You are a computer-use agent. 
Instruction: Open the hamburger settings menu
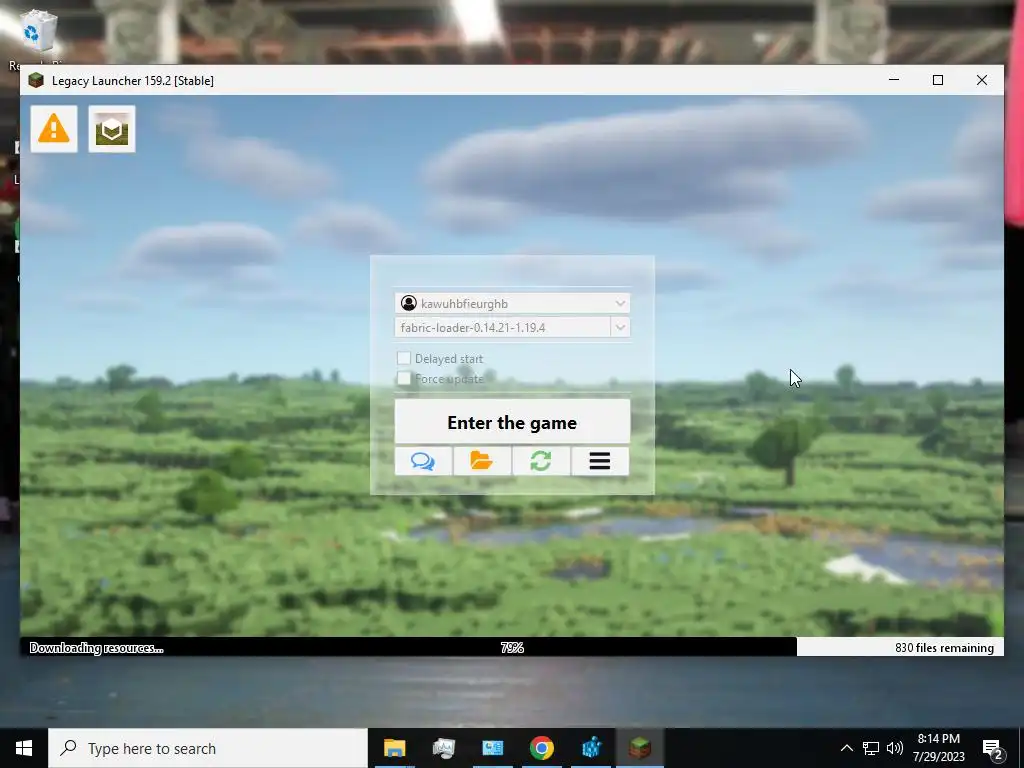coord(600,461)
